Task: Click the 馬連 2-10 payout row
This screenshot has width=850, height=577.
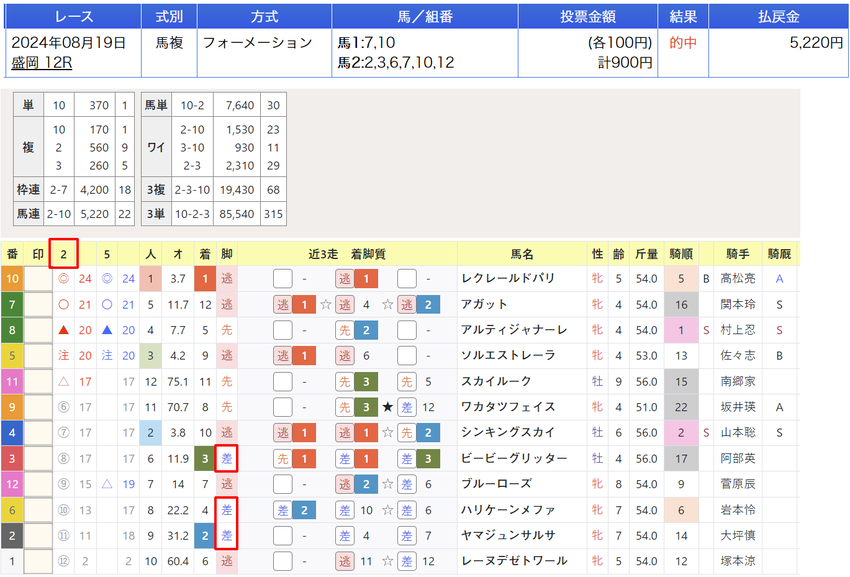Action: pyautogui.click(x=73, y=214)
